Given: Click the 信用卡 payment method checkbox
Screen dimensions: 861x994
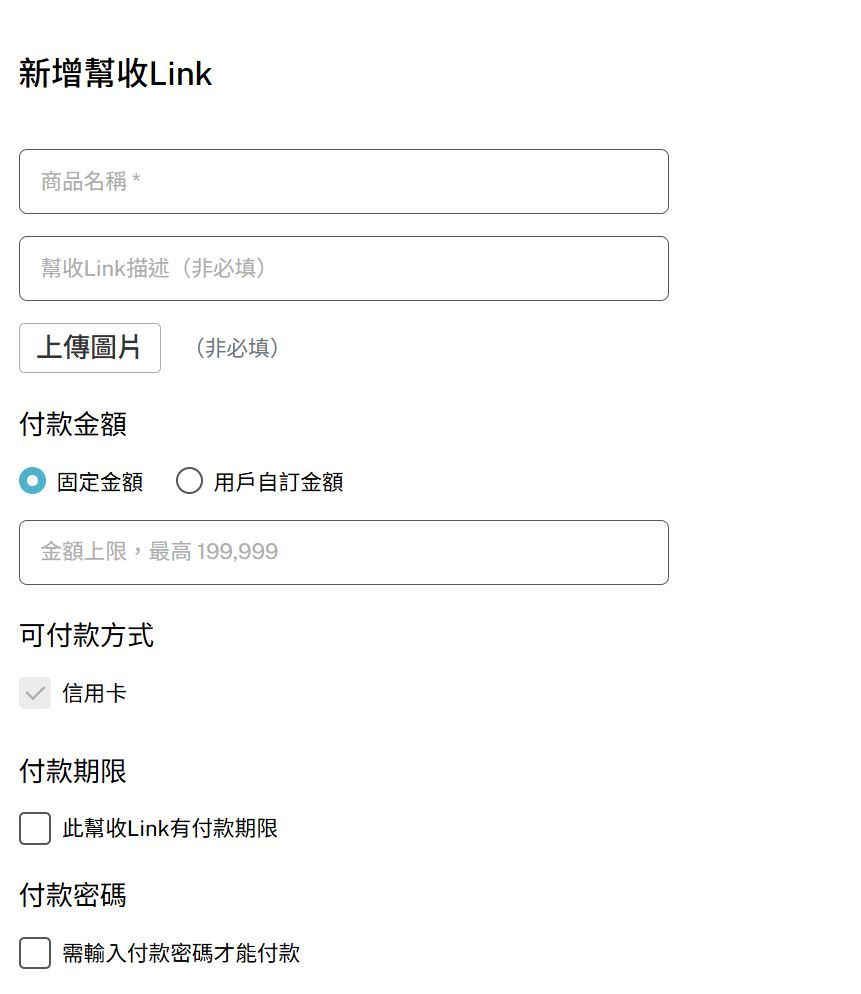Looking at the screenshot, I should (x=35, y=693).
